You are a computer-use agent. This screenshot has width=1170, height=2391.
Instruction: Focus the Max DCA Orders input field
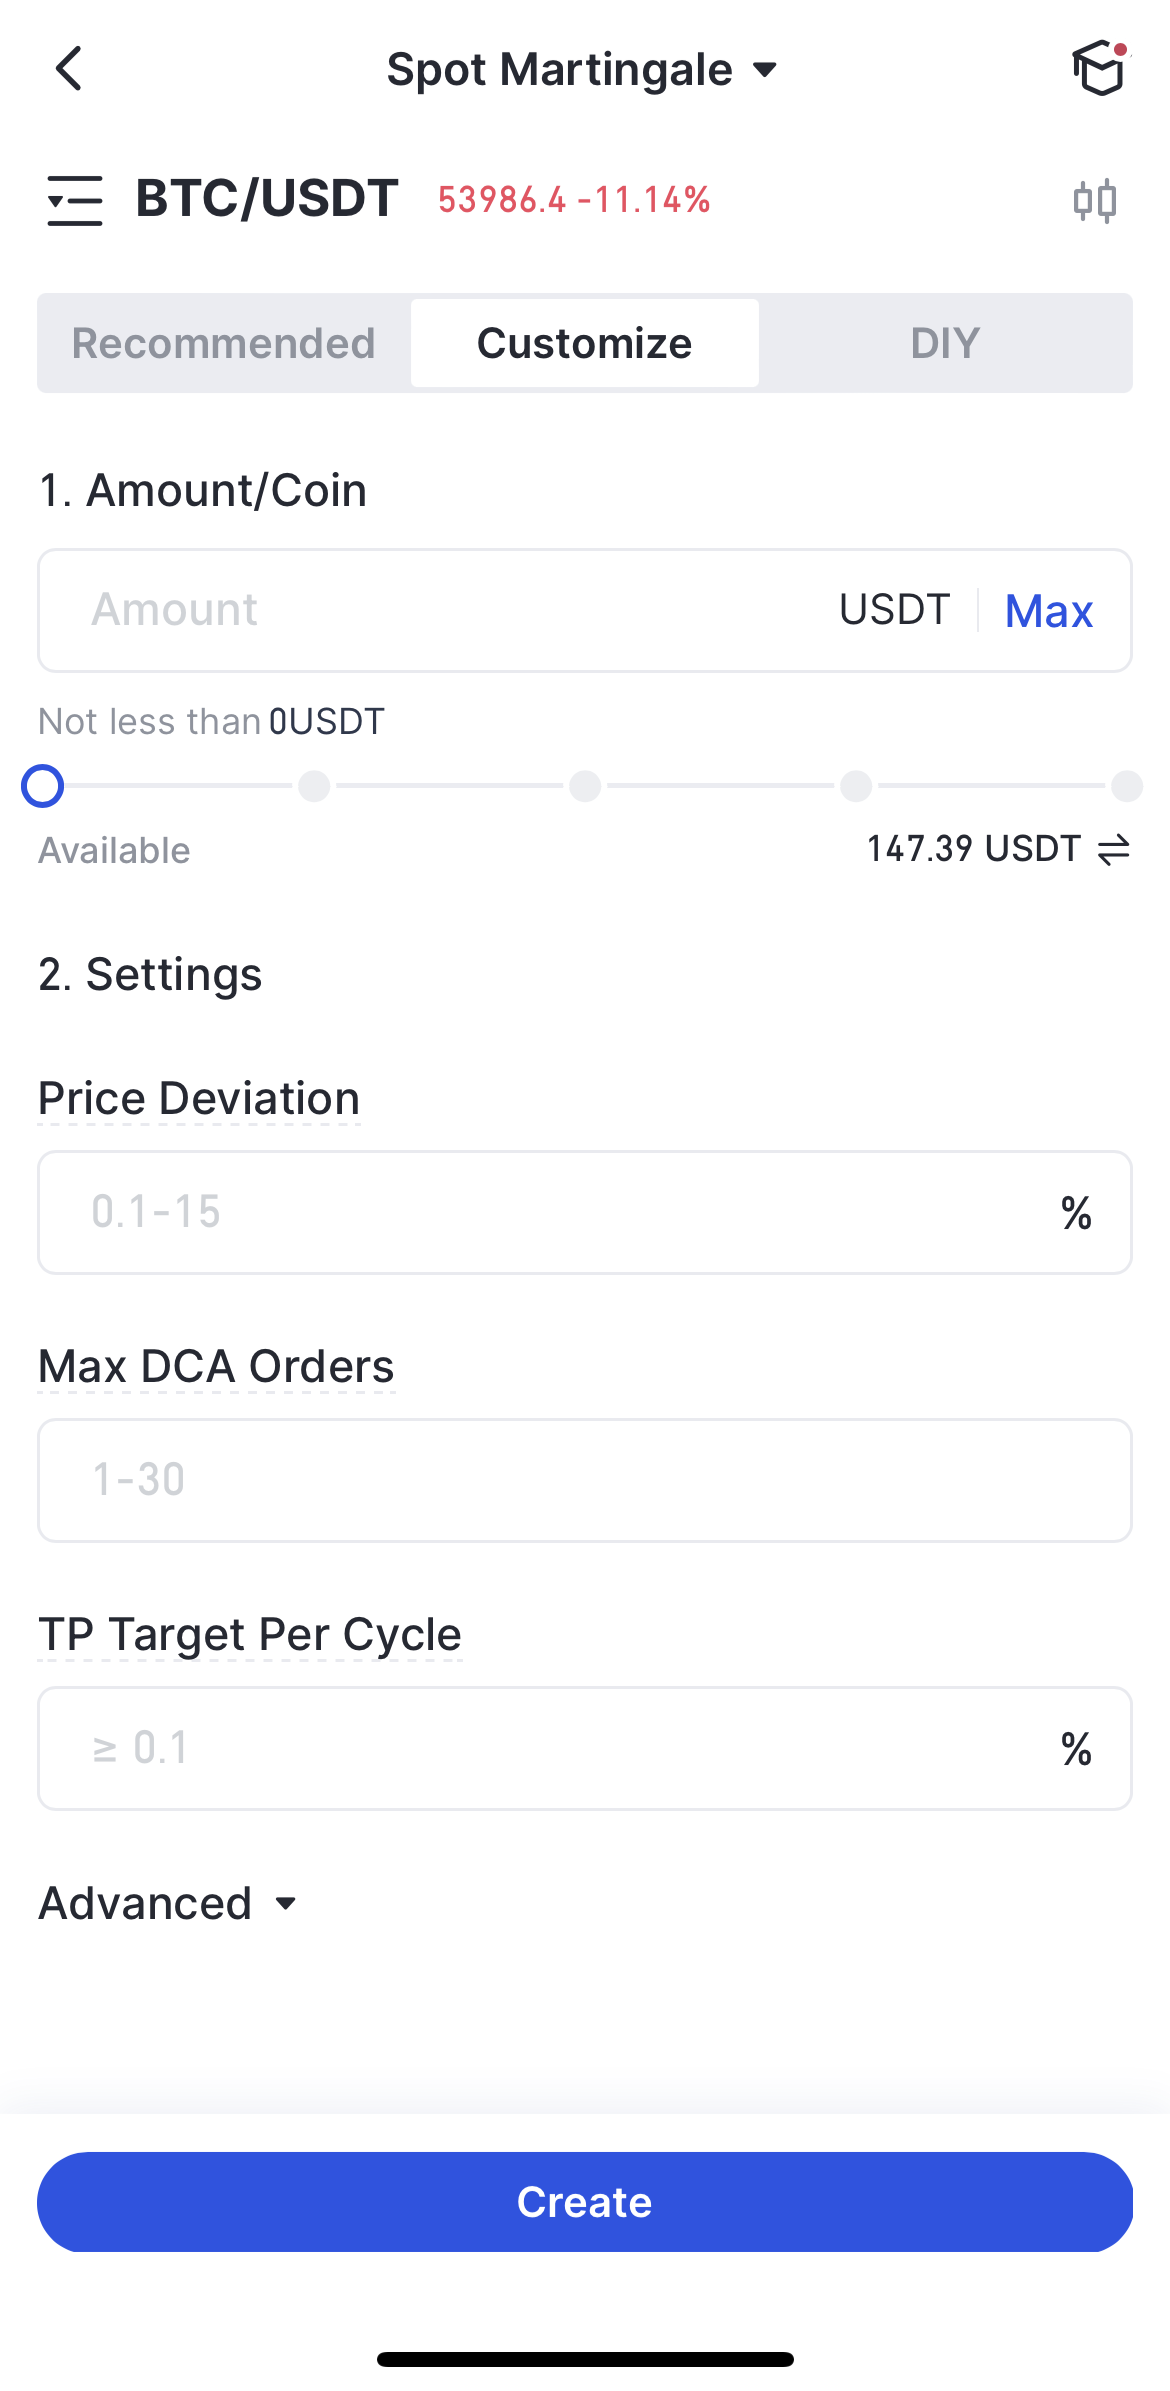[x=584, y=1480]
